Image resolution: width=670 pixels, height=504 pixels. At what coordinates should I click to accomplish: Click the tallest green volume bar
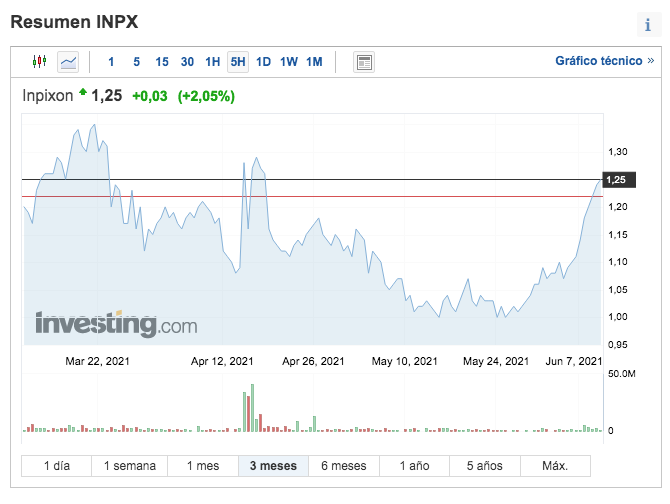(x=253, y=407)
